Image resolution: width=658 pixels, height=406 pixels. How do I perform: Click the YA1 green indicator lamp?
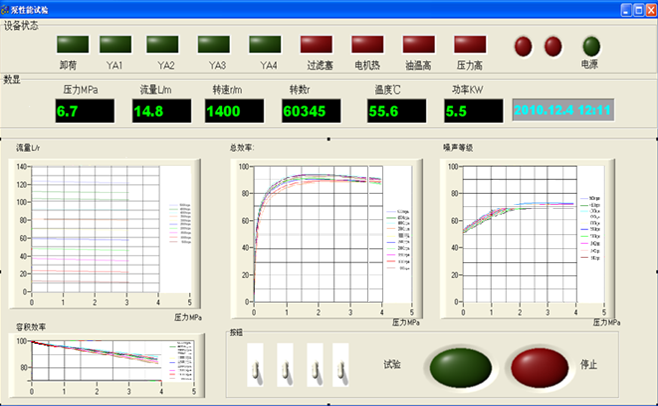click(x=115, y=45)
